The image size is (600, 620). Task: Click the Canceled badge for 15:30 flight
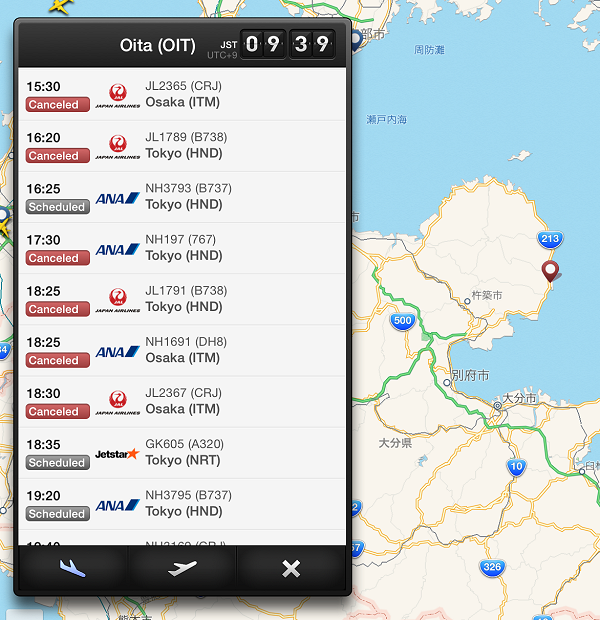(x=58, y=104)
